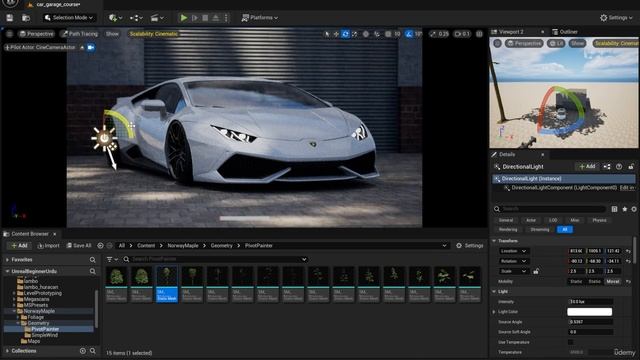This screenshot has height=360, width=640.
Task: Select the General filter in Details
Action: 506,220
